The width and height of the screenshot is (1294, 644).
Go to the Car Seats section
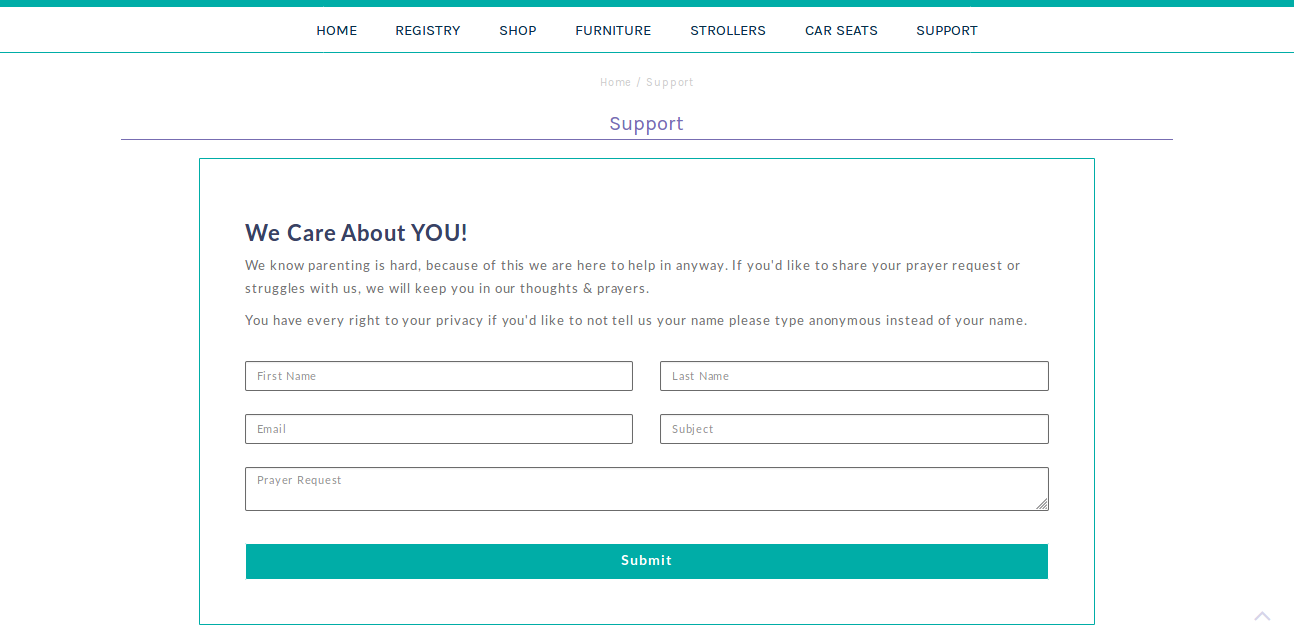841,30
